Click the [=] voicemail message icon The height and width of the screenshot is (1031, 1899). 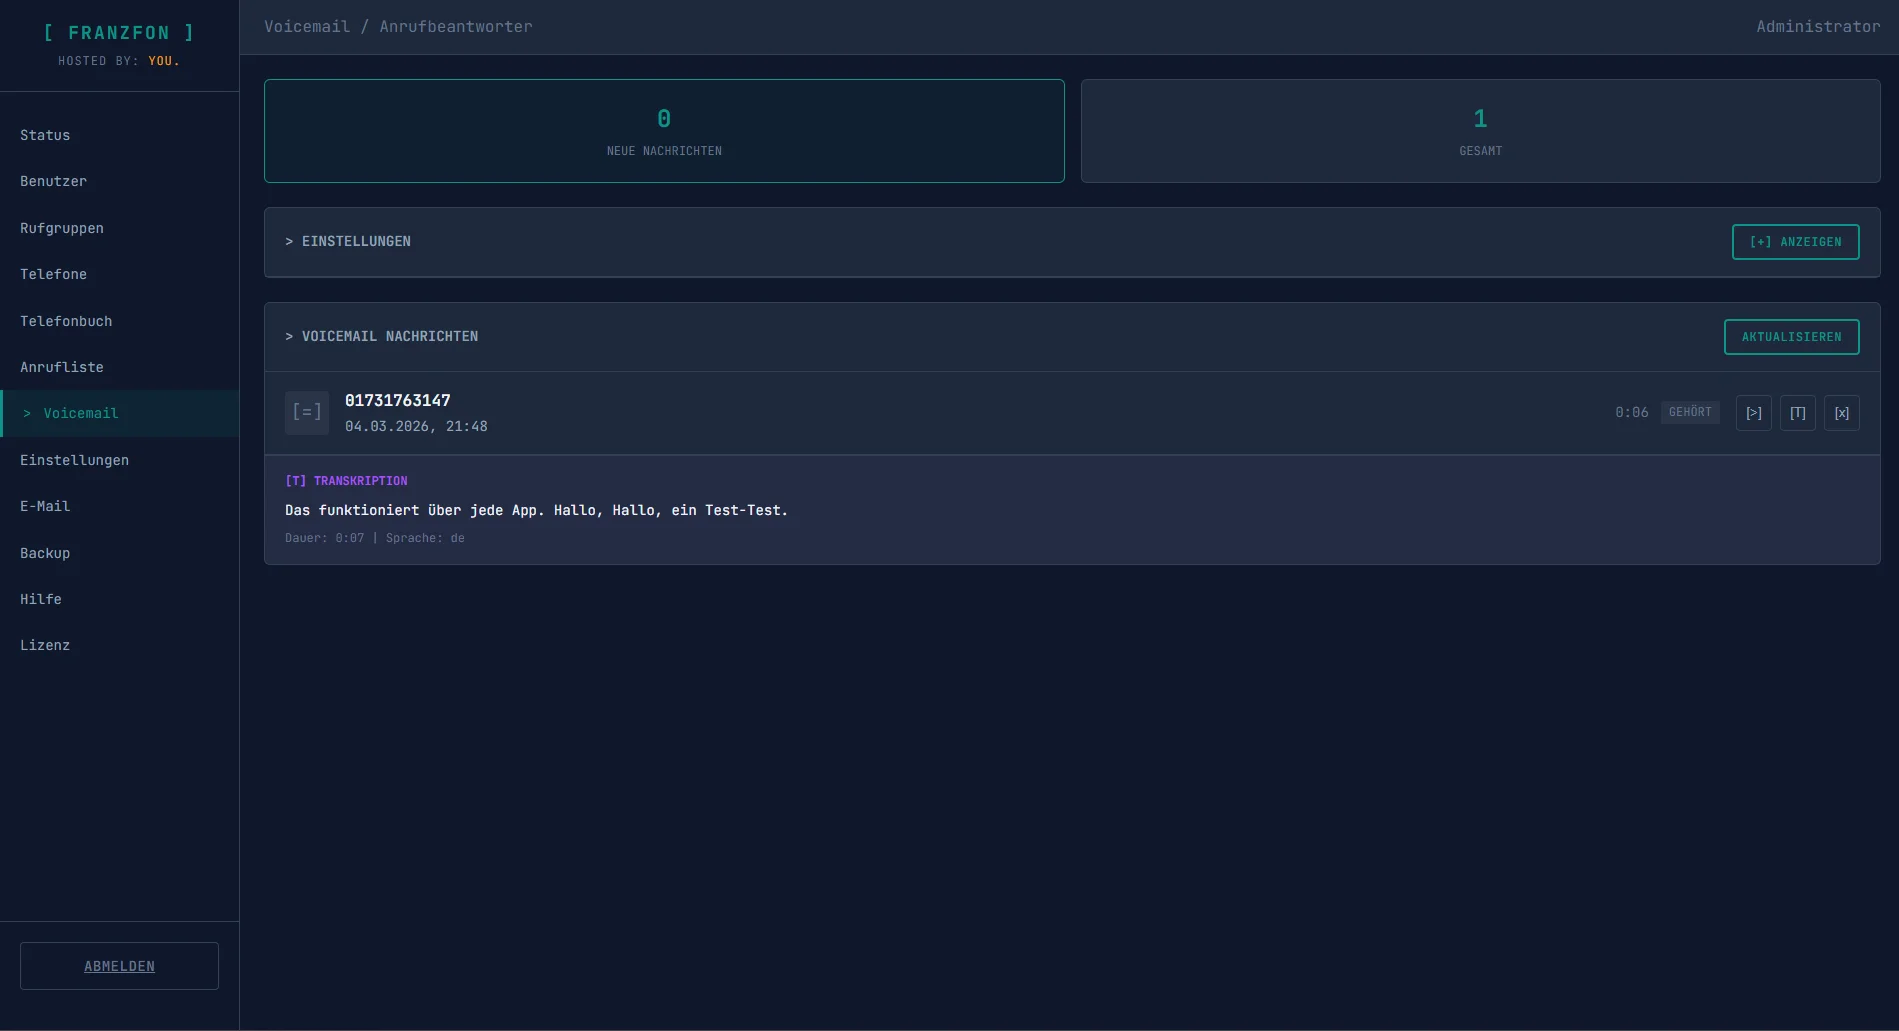click(x=306, y=413)
